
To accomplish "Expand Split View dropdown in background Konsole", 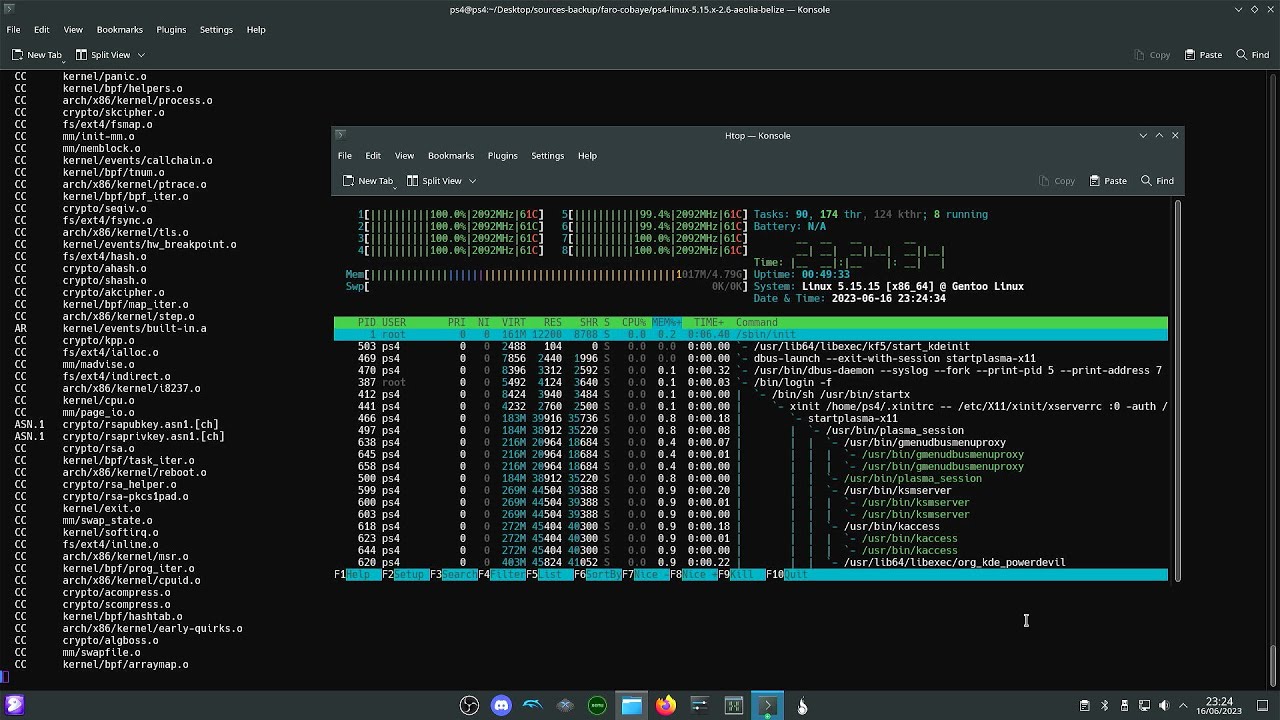I will click(141, 55).
